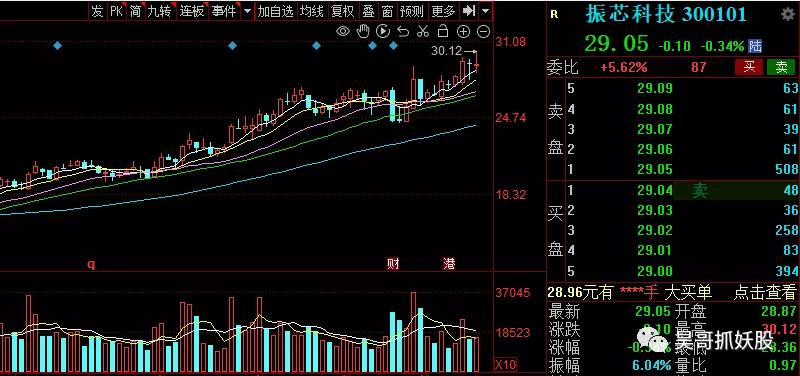Open the 九转 indicator button

coord(159,11)
